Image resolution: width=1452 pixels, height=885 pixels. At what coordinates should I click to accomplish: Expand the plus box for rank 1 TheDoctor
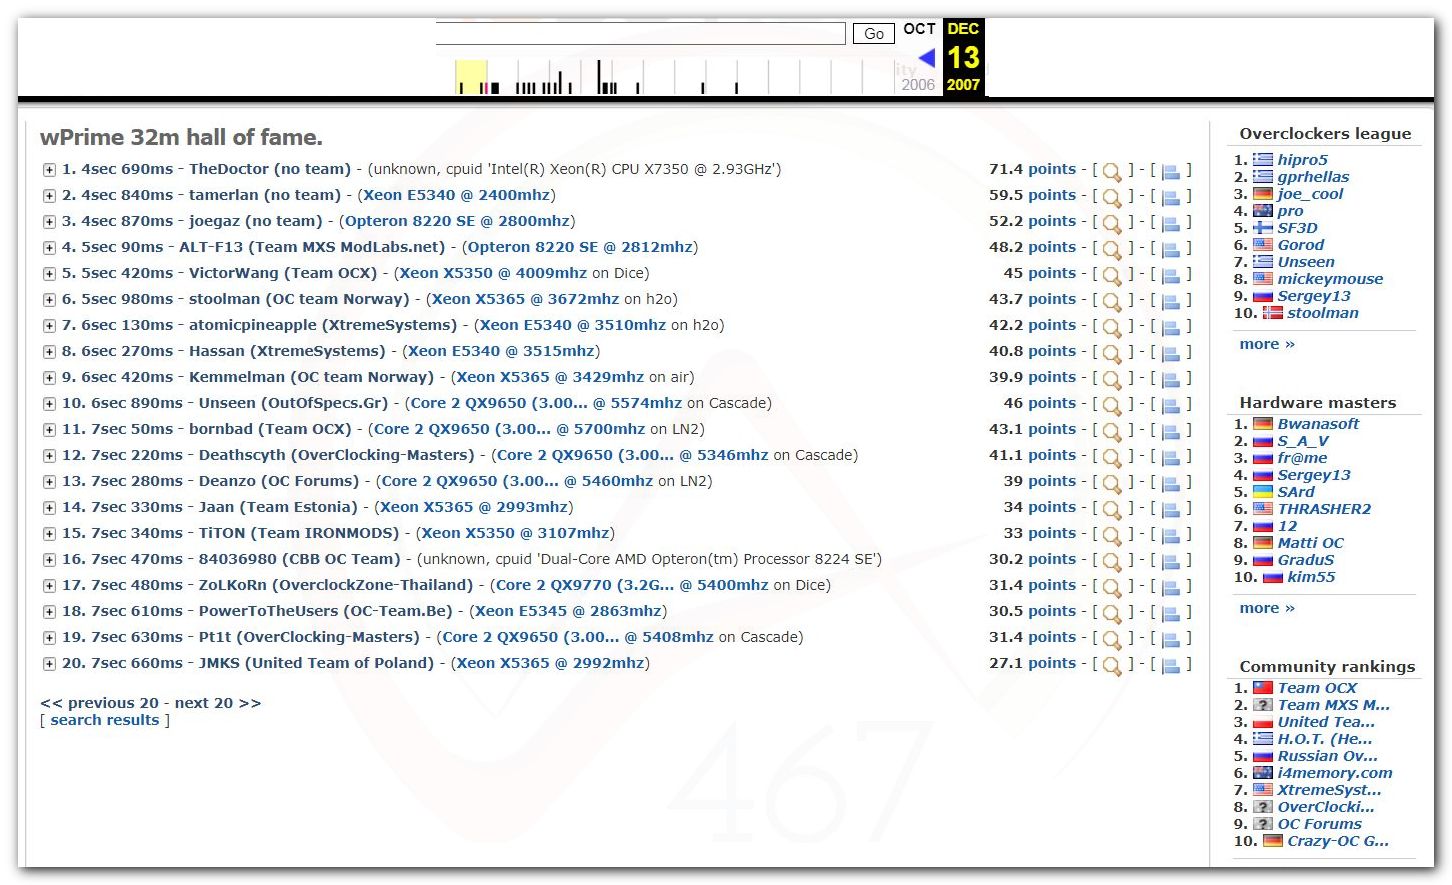click(x=49, y=170)
